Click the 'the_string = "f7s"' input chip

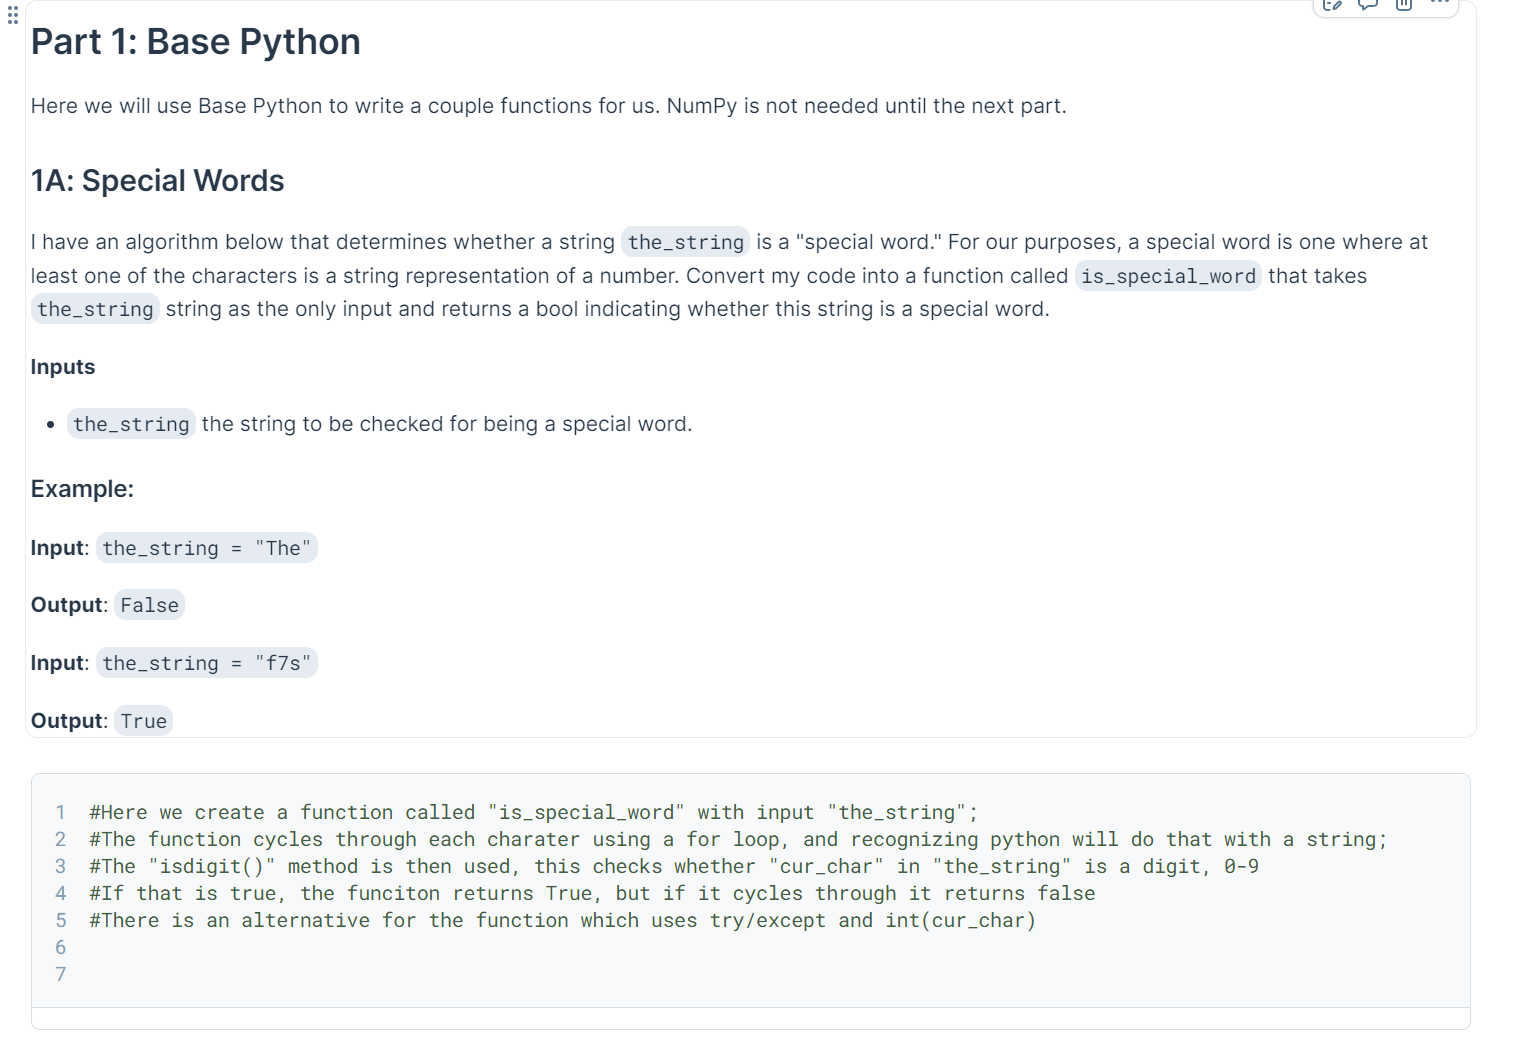click(x=206, y=662)
